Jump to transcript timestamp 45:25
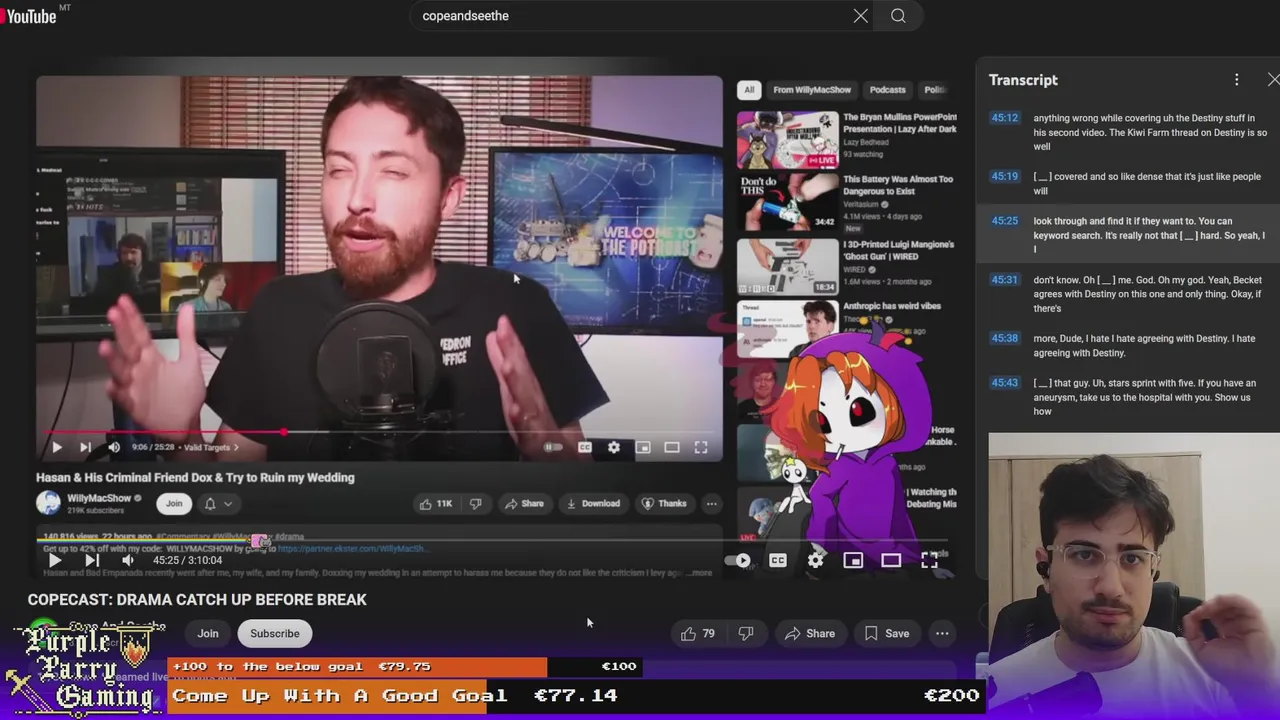Screen dimensions: 1280x720 pyautogui.click(x=1004, y=221)
